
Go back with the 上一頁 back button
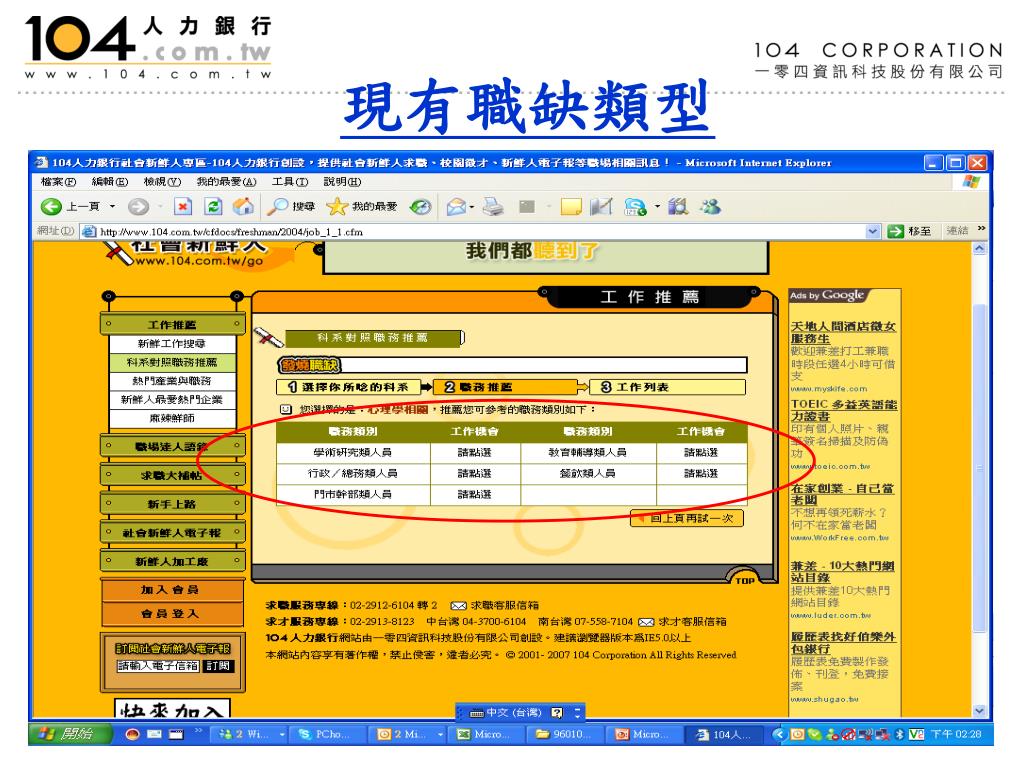click(x=70, y=207)
